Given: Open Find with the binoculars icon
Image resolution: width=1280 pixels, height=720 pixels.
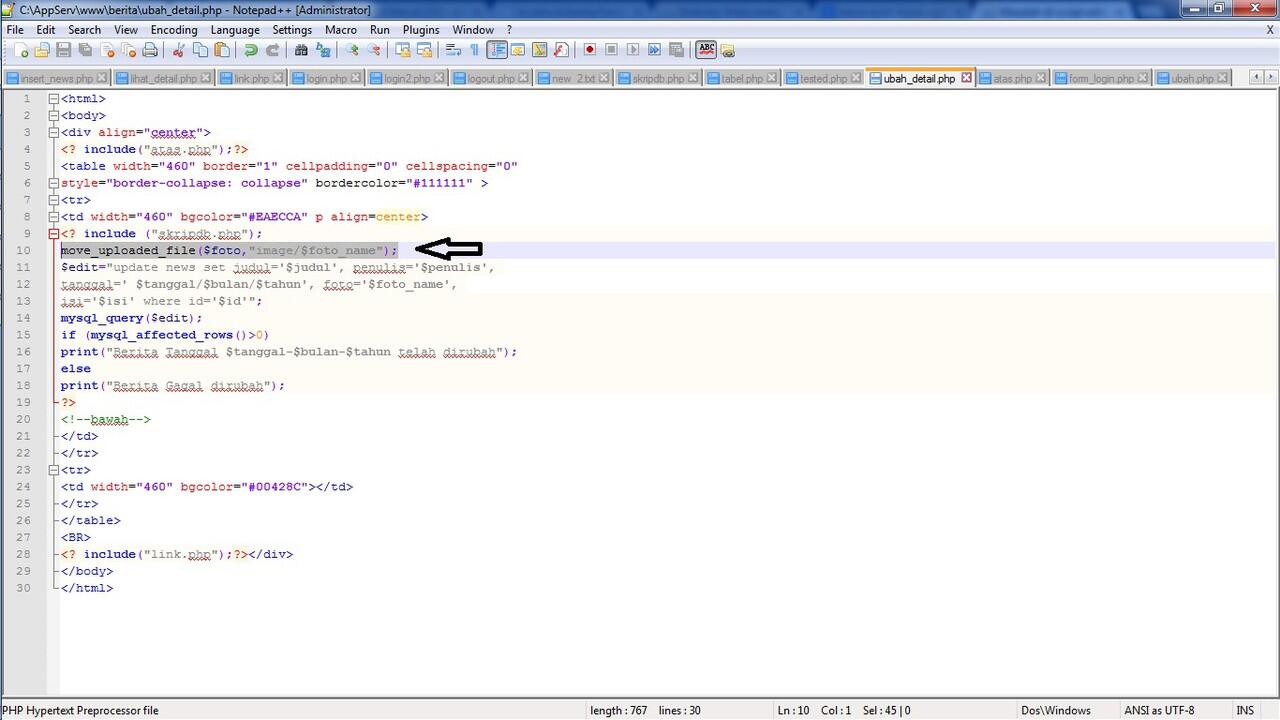Looking at the screenshot, I should click(301, 50).
